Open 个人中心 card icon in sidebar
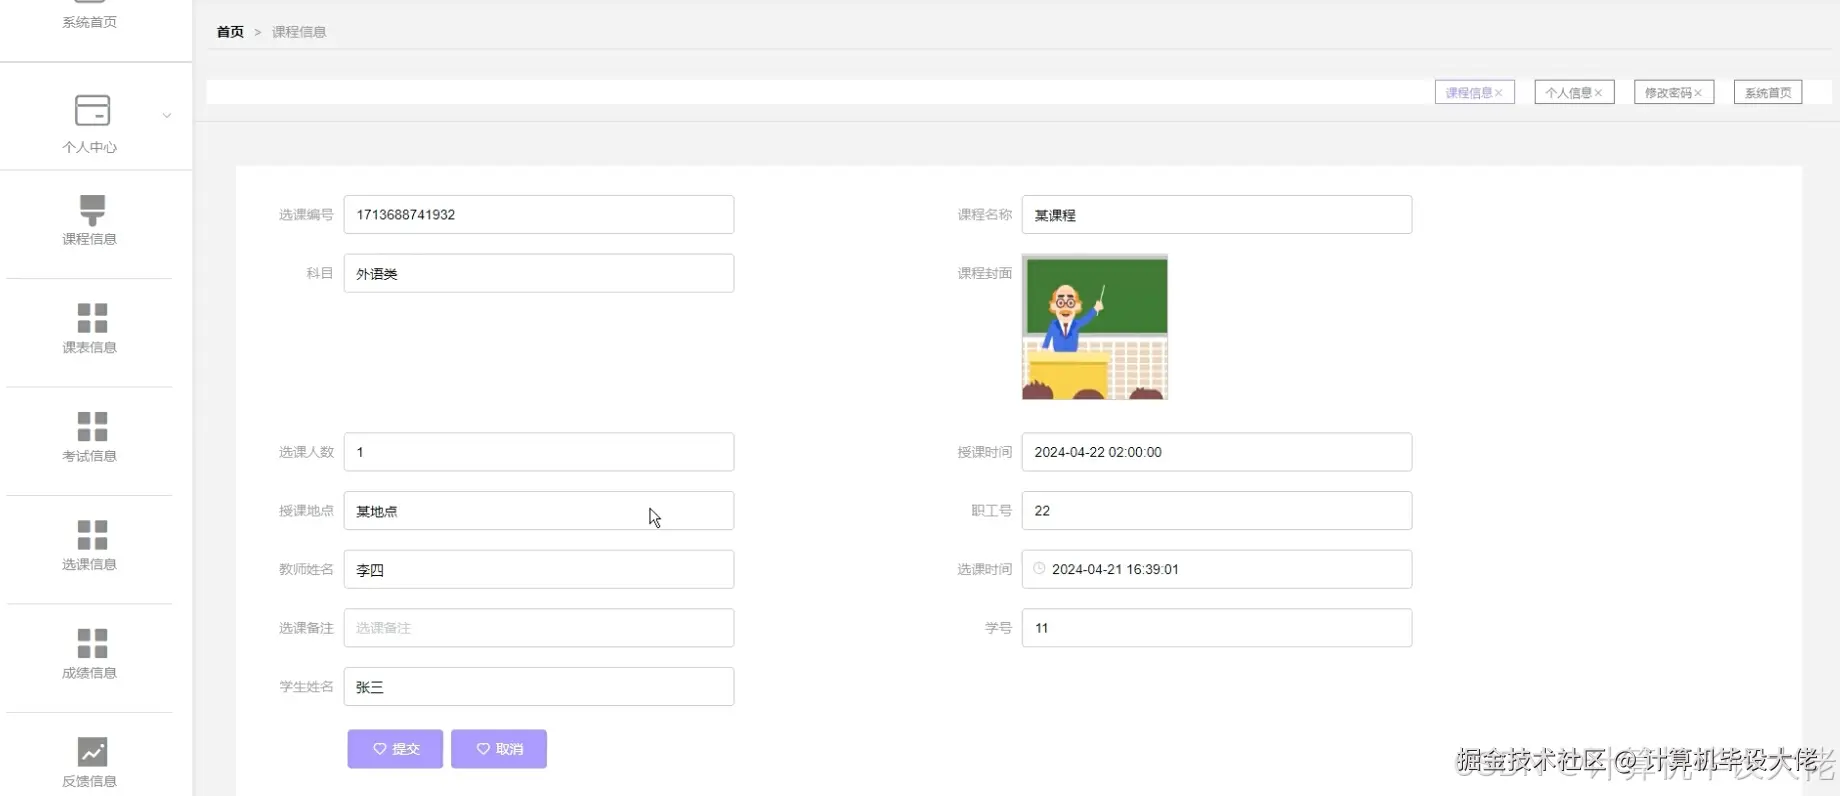Screen dimensions: 1840x796 click(x=92, y=110)
